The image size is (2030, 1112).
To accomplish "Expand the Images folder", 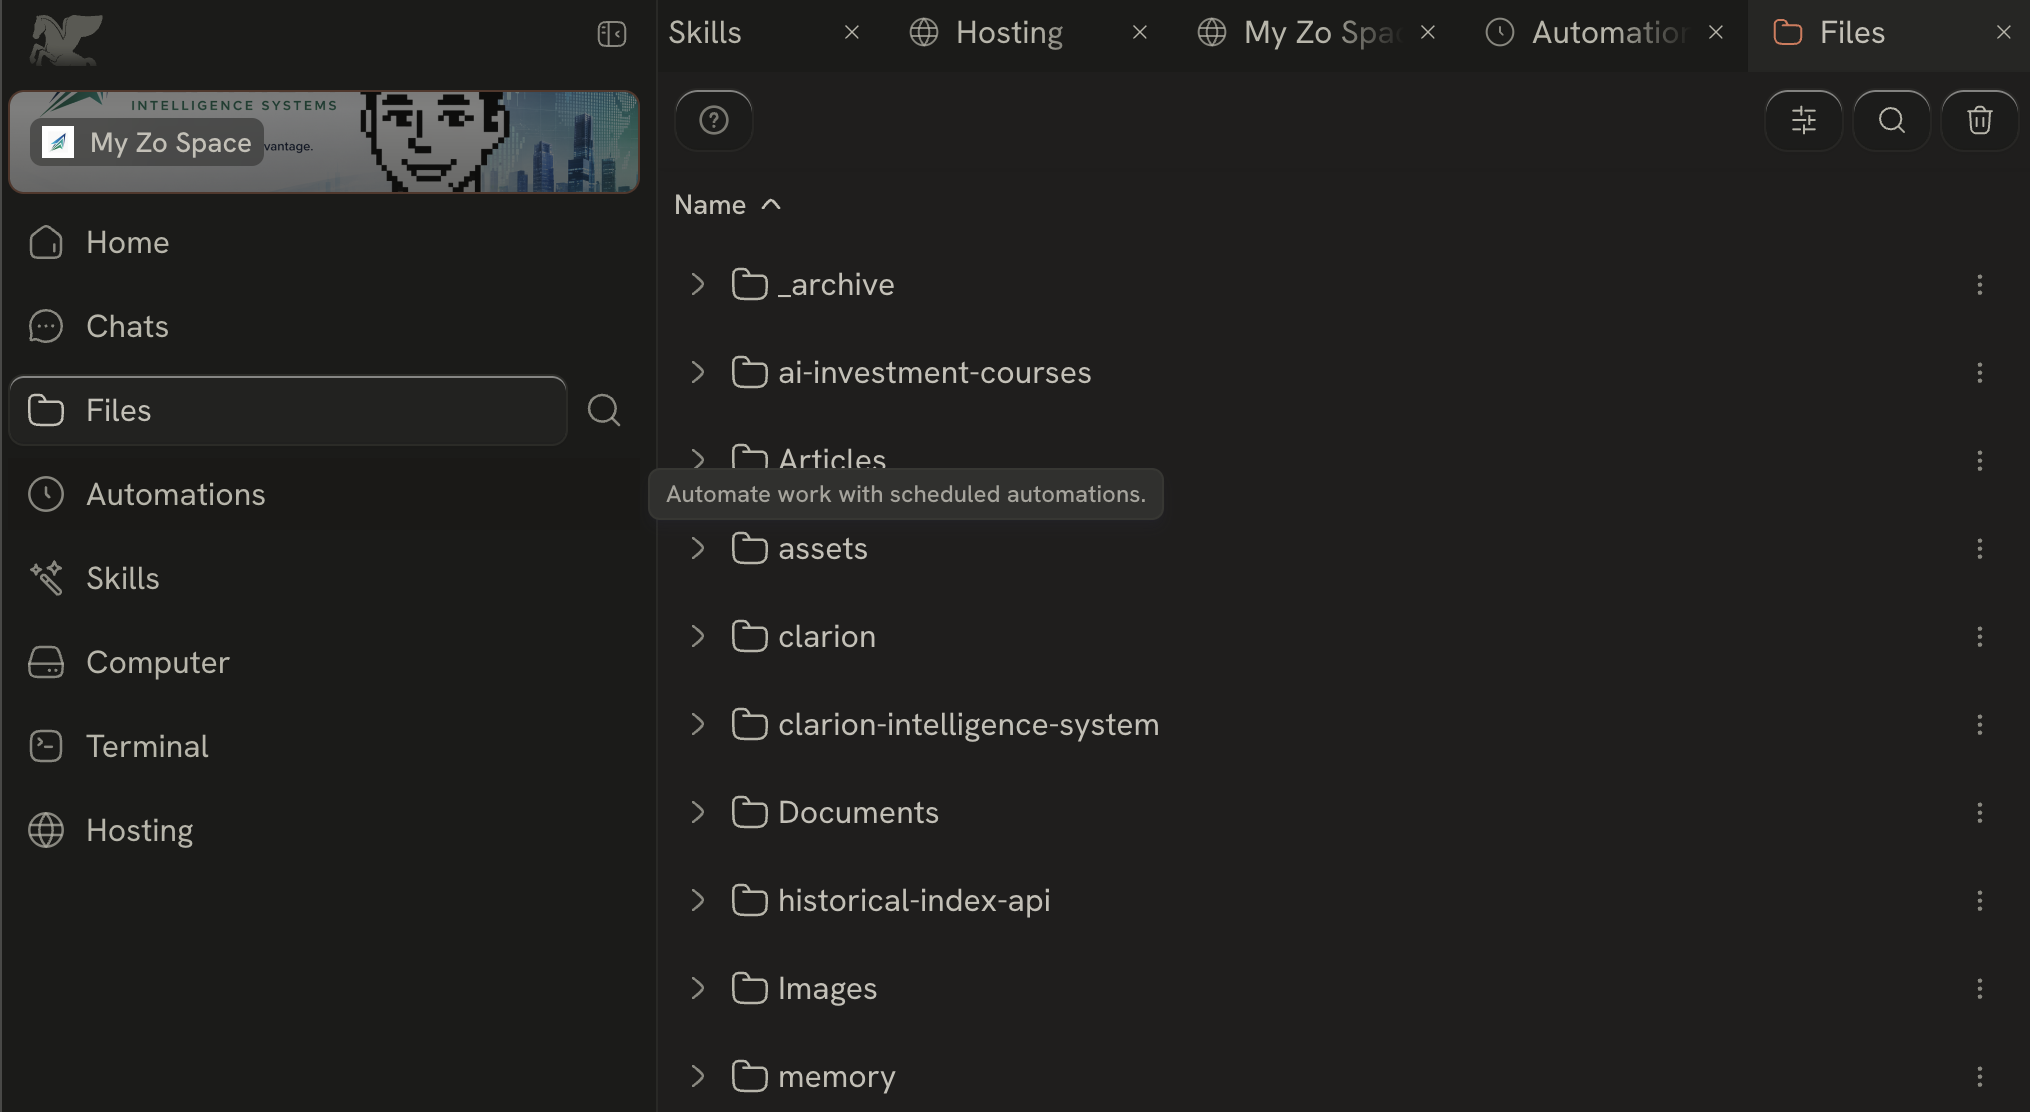I will click(x=698, y=989).
